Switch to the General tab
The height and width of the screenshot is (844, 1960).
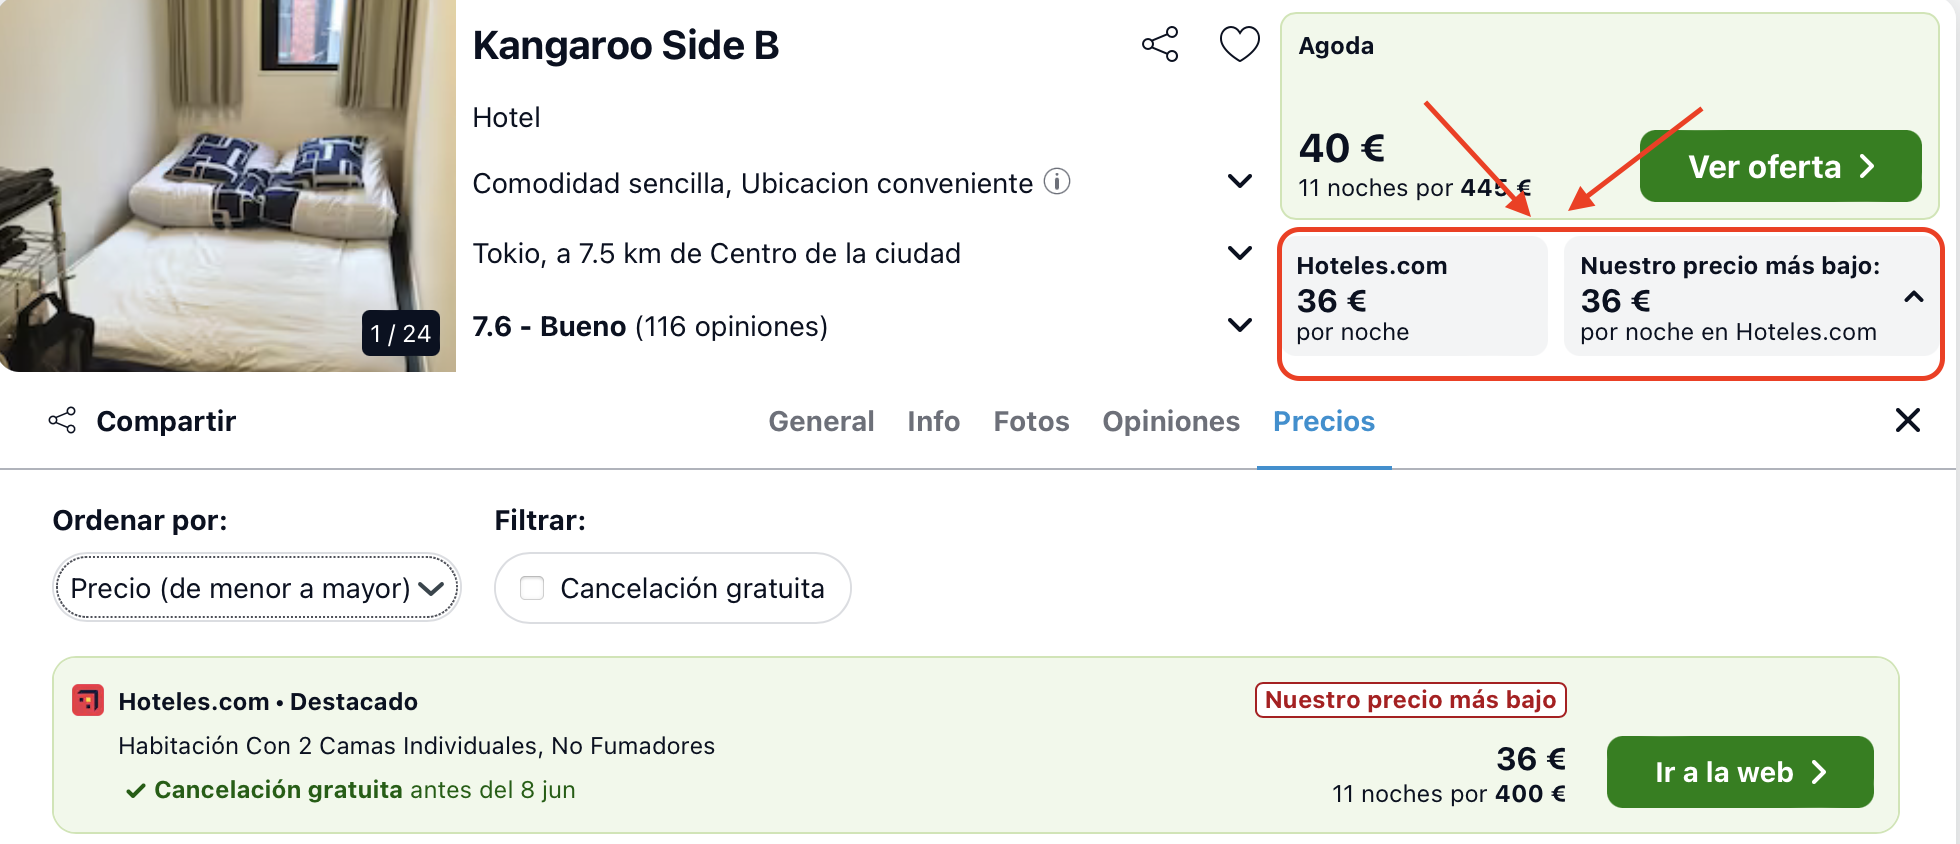pos(821,421)
